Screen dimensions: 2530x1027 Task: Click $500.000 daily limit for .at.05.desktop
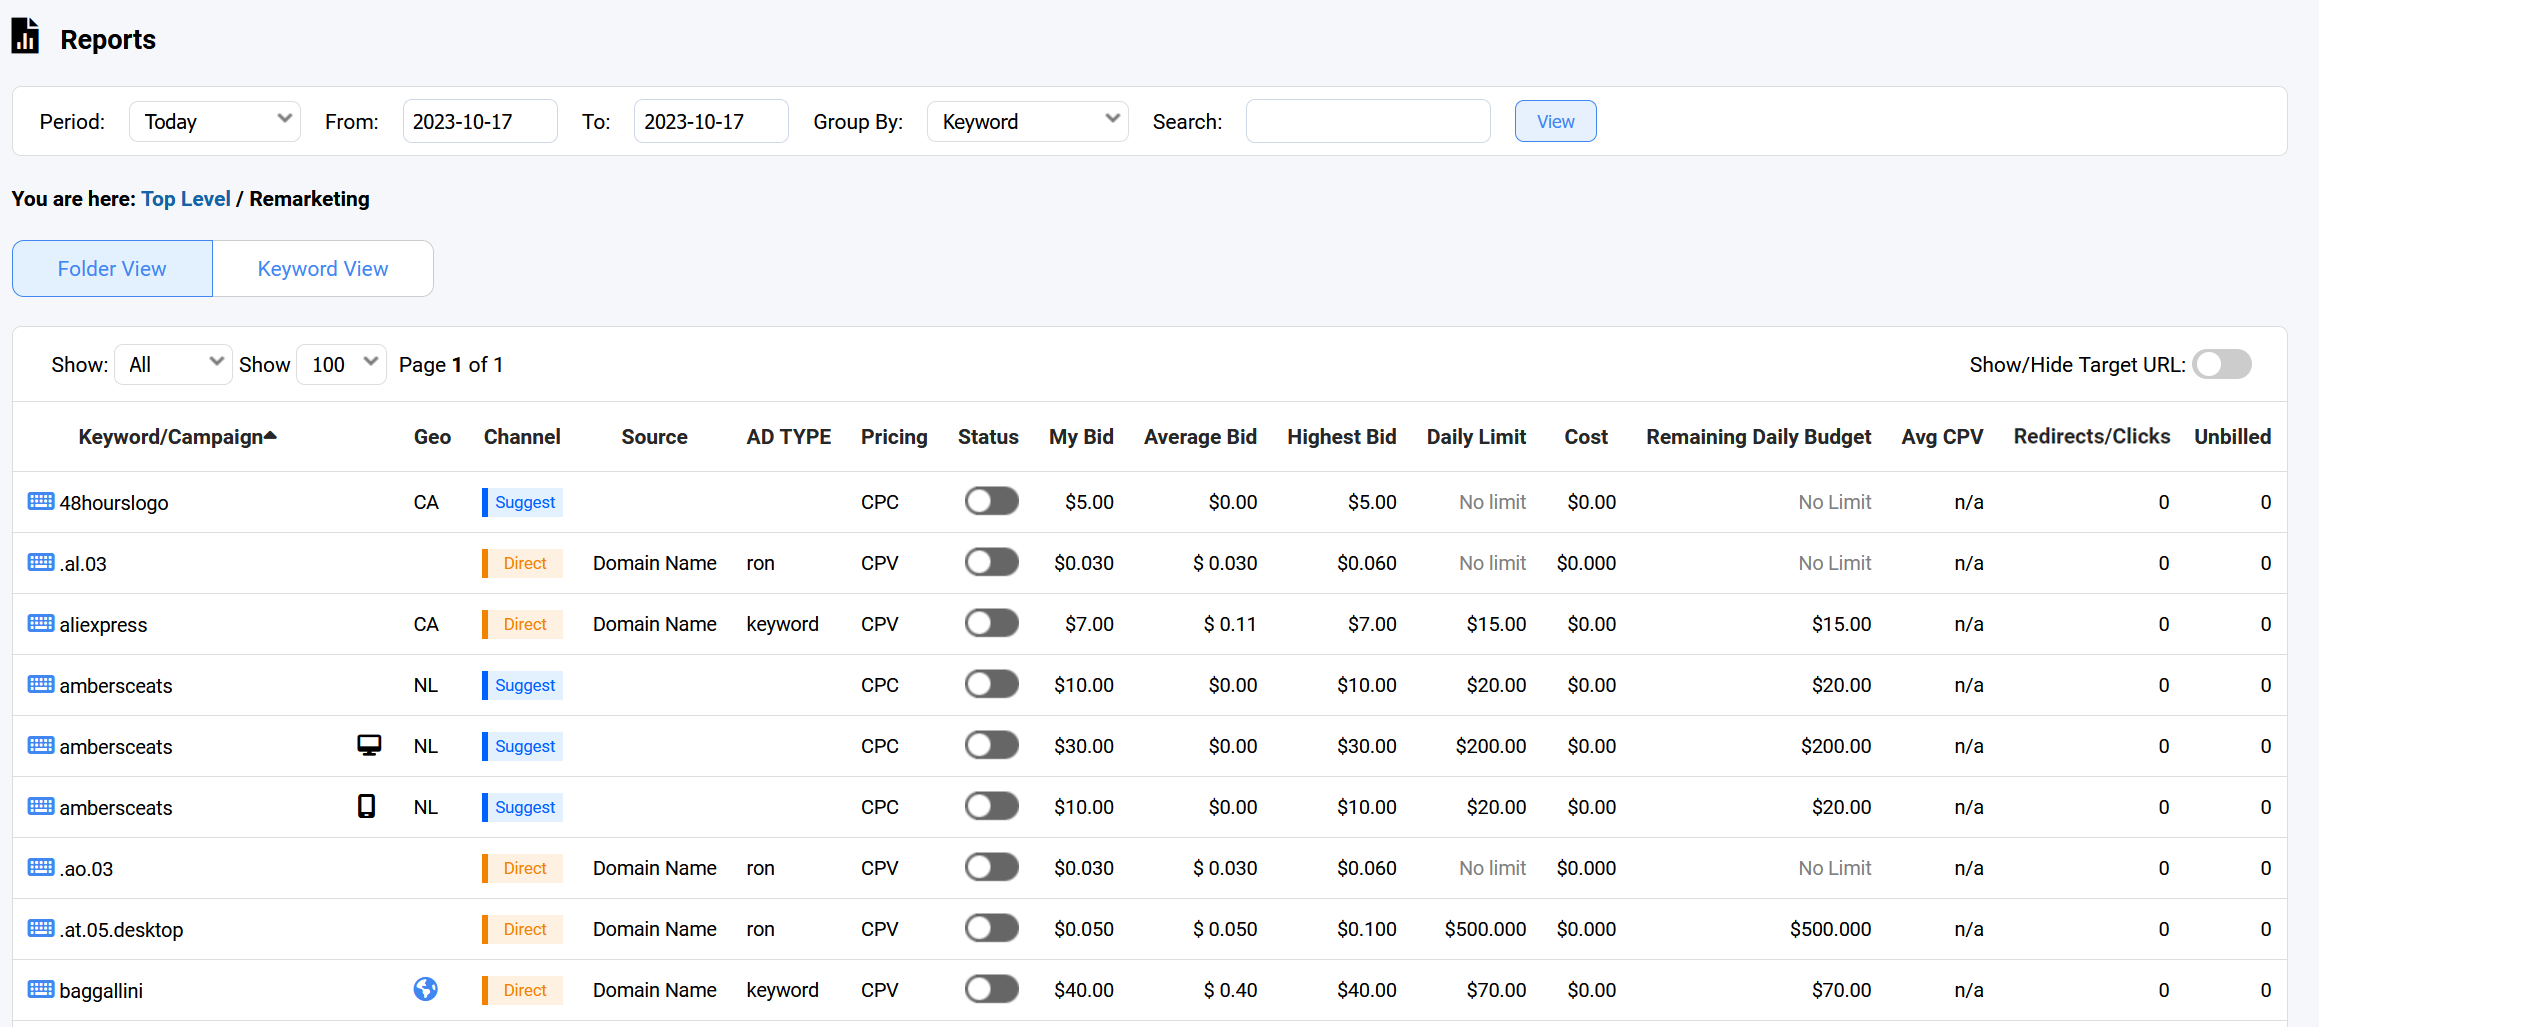(x=1485, y=929)
